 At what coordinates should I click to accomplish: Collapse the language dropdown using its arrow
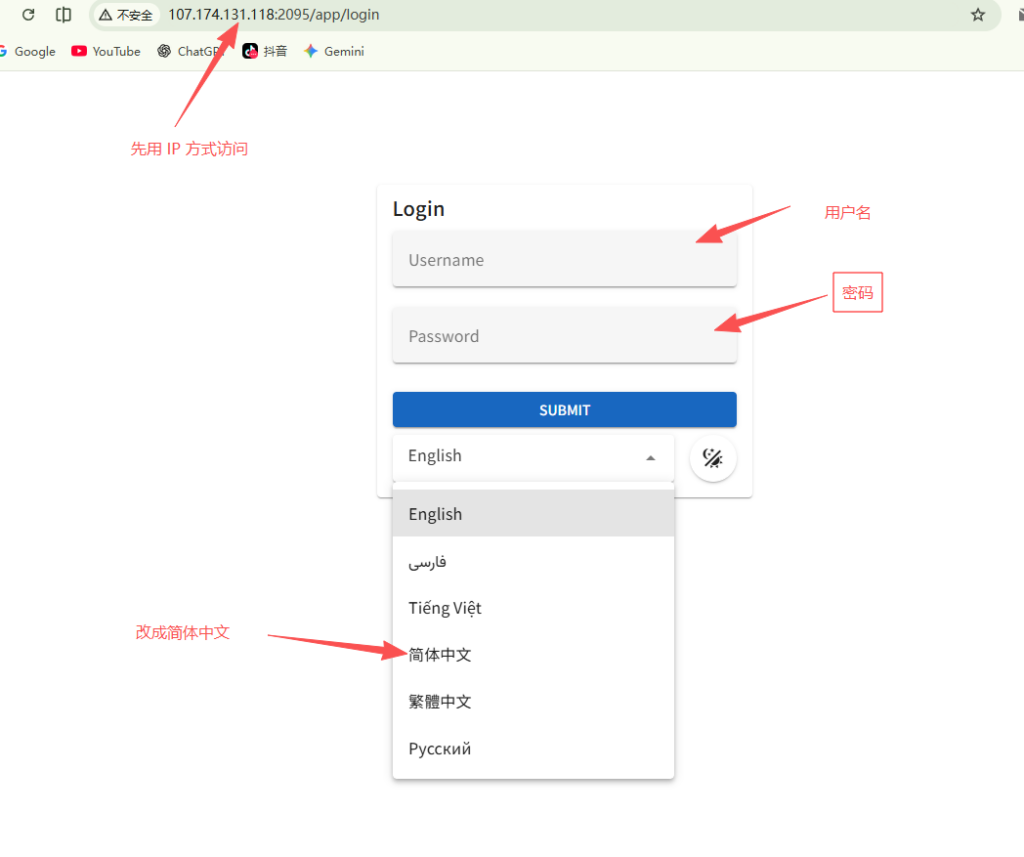click(x=651, y=457)
